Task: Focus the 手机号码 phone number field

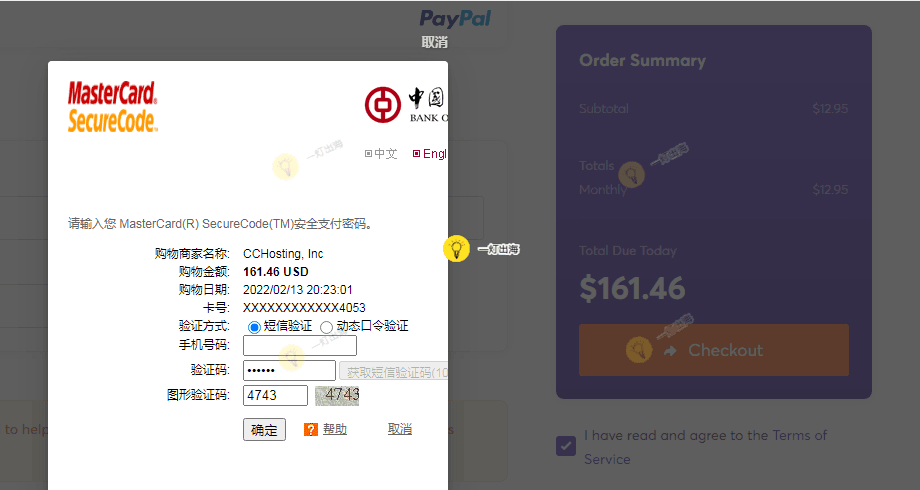Action: coord(300,345)
